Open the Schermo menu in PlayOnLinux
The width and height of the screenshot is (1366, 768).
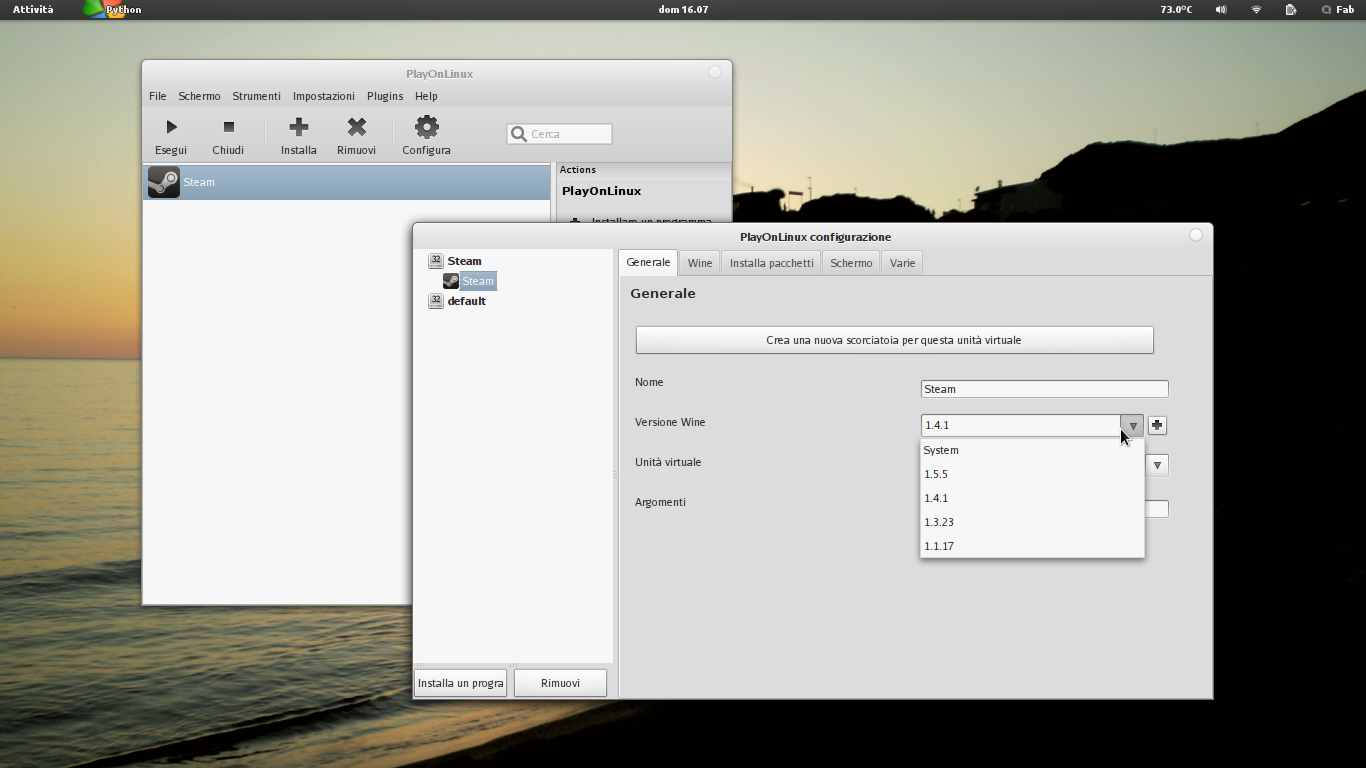pos(199,96)
